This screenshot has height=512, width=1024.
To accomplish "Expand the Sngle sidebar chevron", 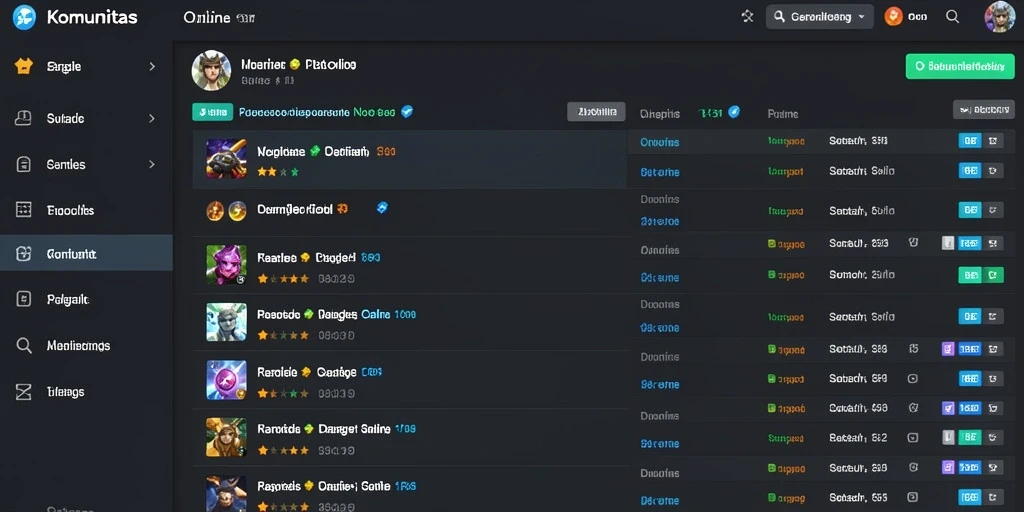I will [x=152, y=66].
